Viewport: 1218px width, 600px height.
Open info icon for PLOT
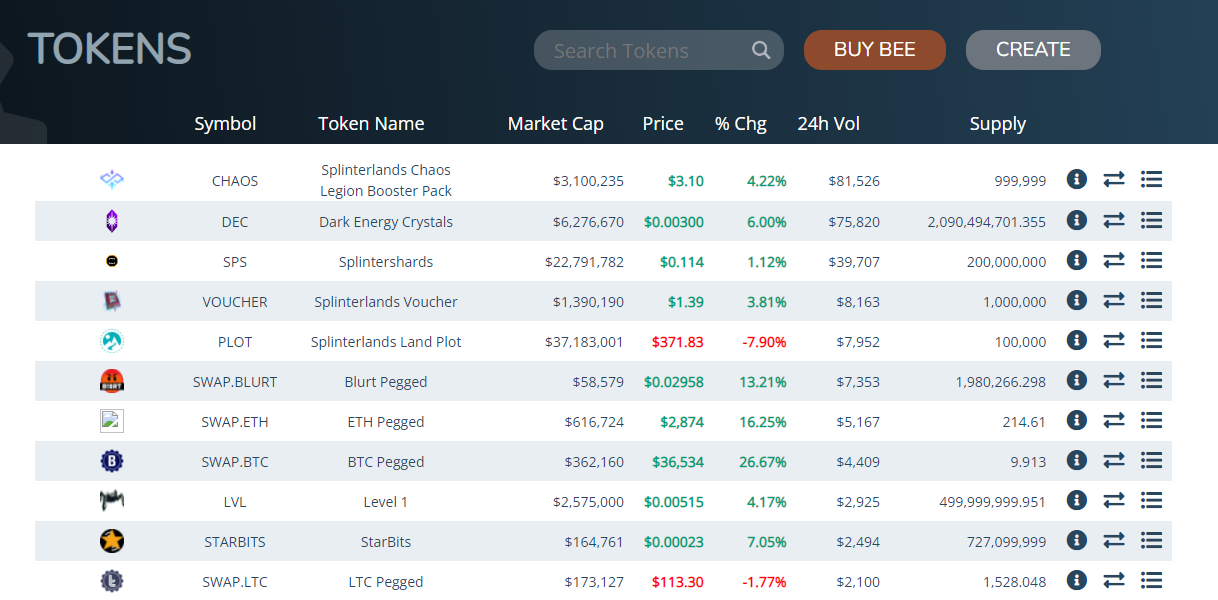click(1076, 340)
